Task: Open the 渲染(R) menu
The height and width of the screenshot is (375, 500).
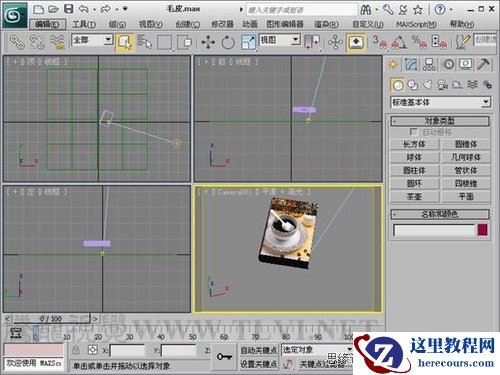Action: 326,24
